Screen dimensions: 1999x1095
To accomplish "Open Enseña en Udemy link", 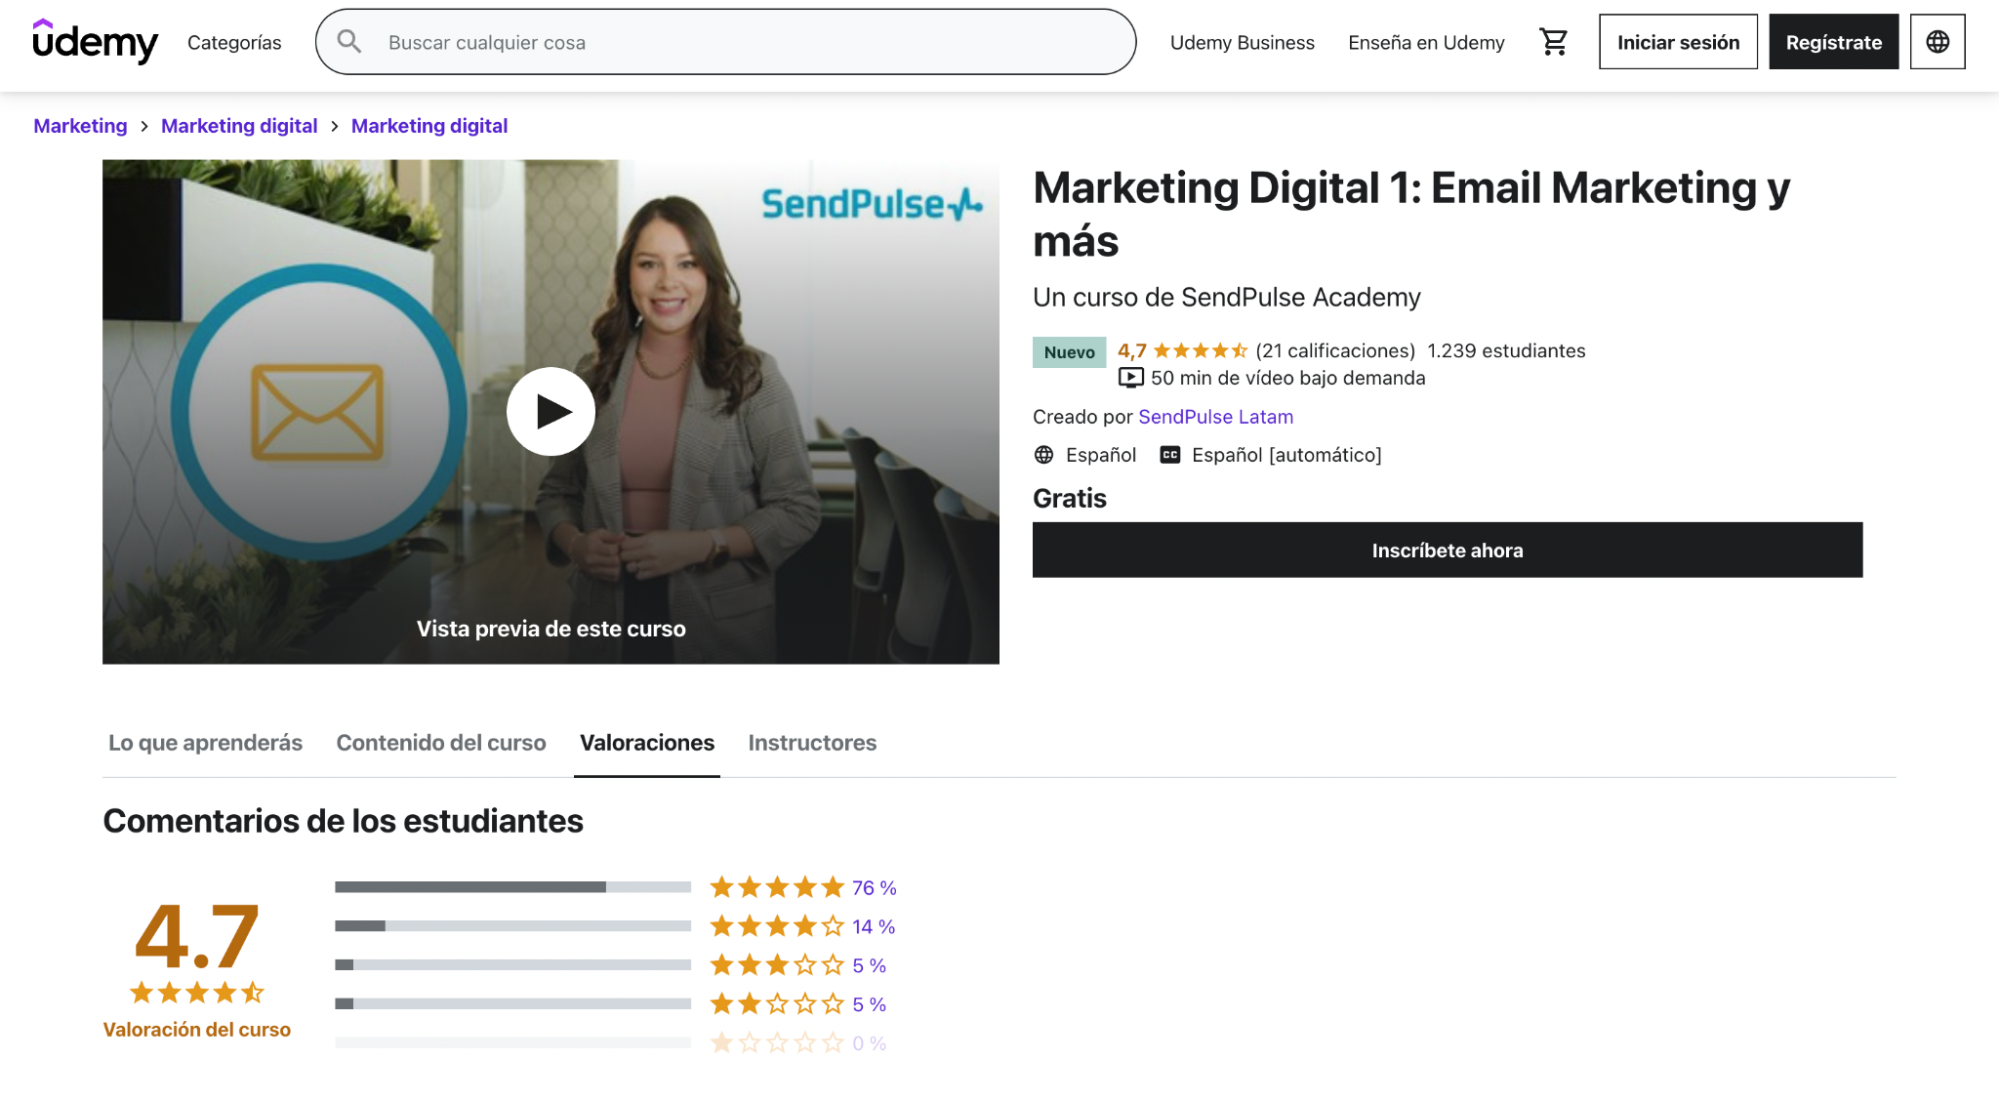I will coord(1426,42).
